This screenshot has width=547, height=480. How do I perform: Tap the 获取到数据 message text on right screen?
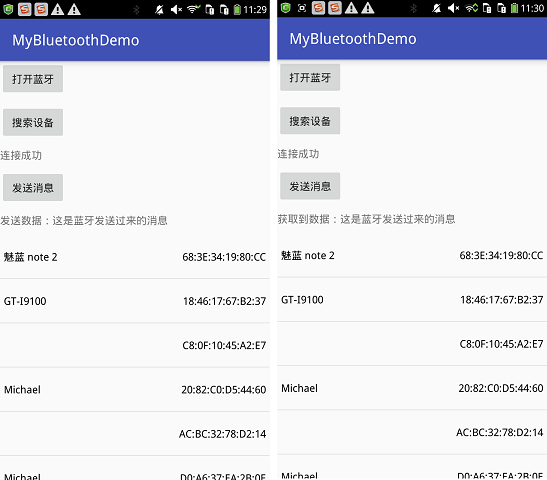[x=366, y=219]
